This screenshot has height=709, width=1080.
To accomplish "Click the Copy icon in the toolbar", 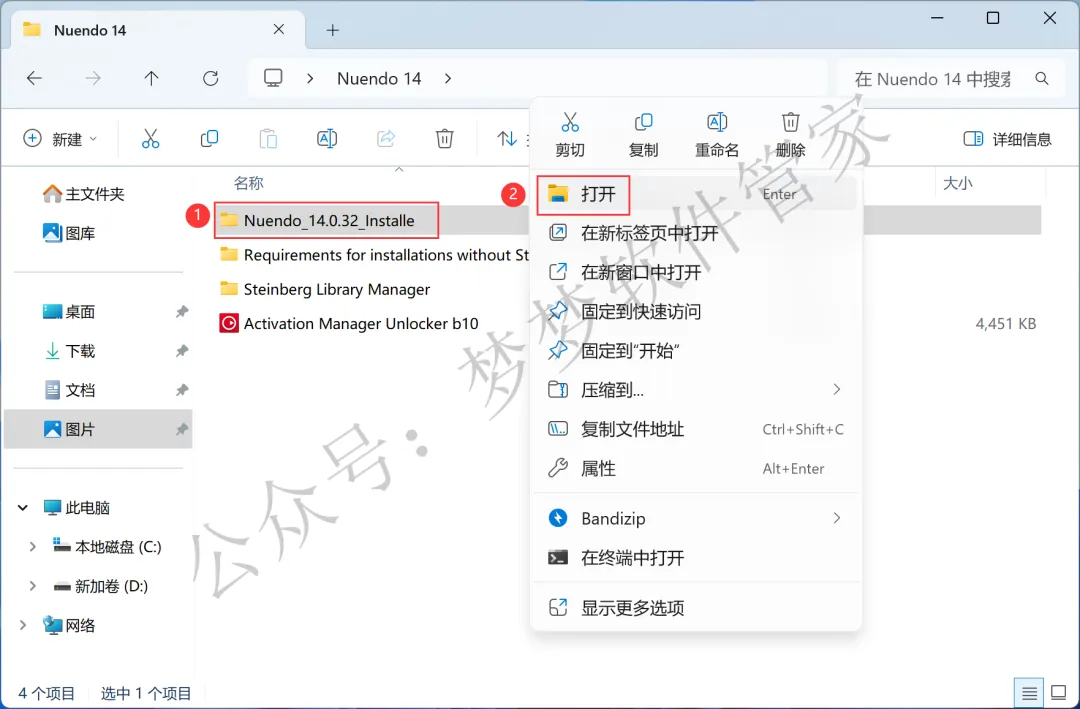I will 209,138.
